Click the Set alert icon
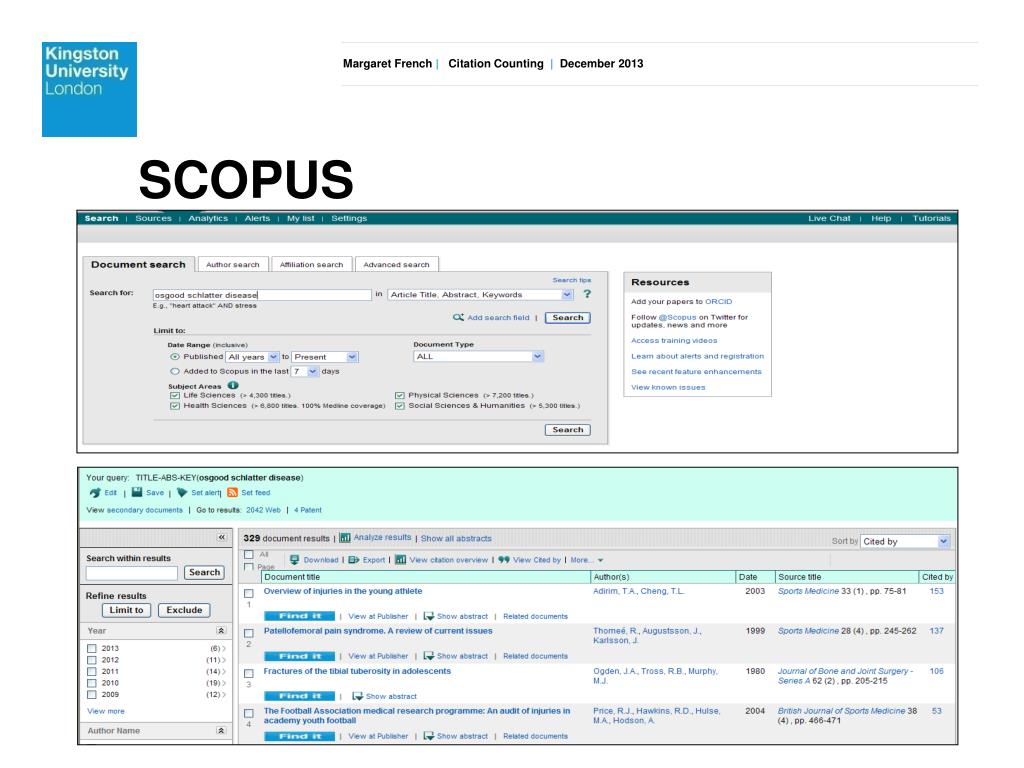The height and width of the screenshot is (768, 1024). click(182, 492)
